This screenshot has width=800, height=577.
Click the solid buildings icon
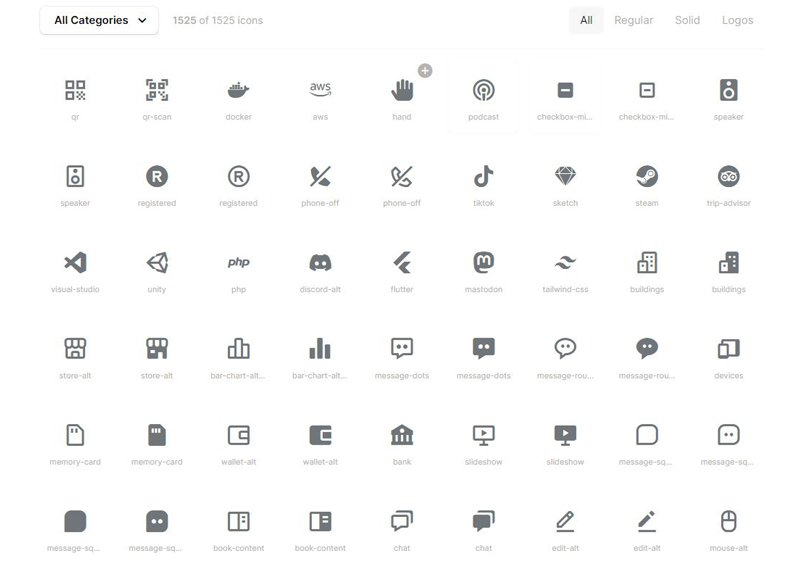pos(729,263)
